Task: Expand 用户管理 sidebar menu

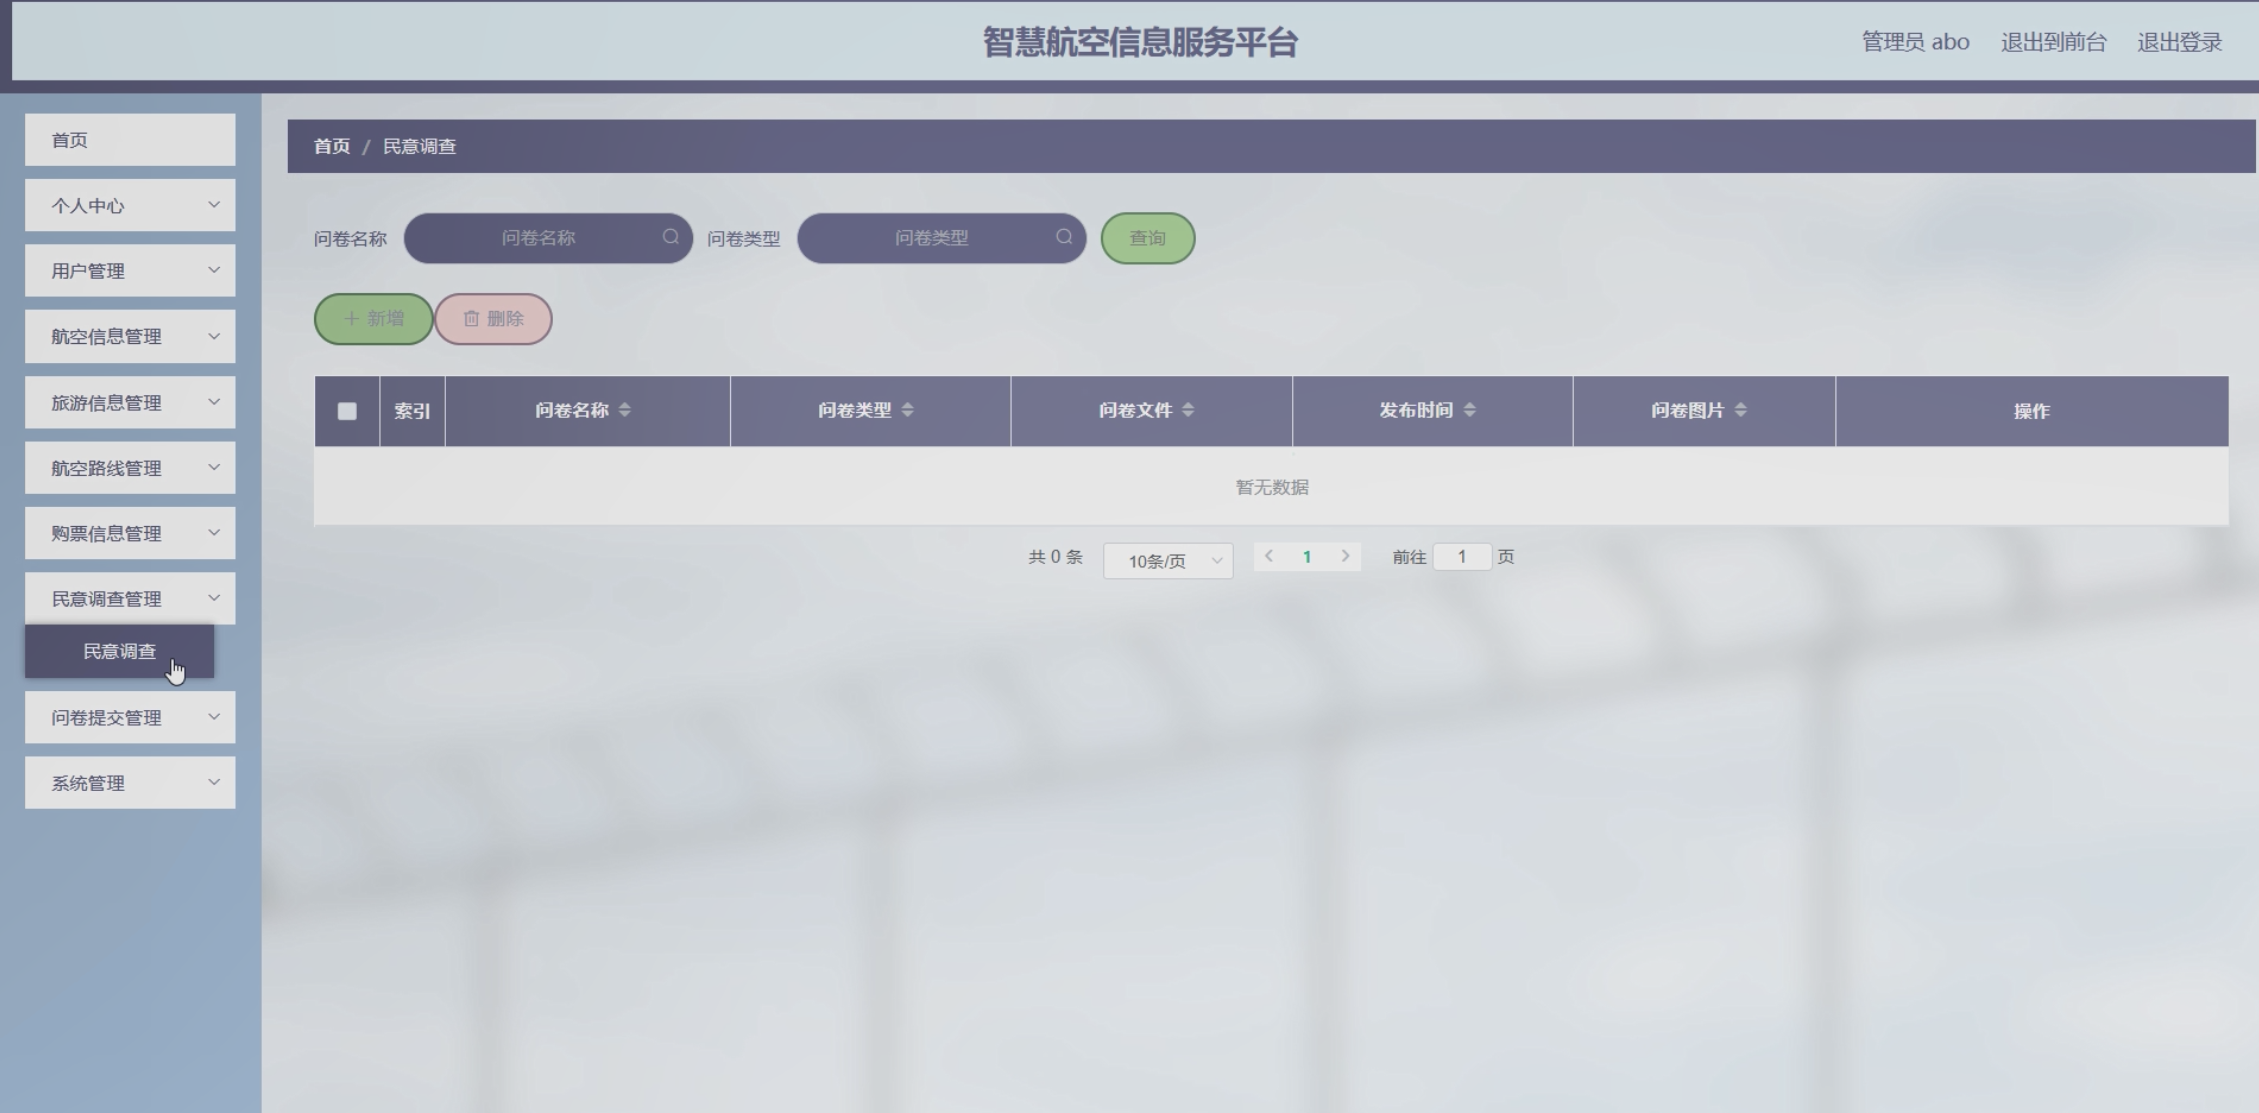Action: [130, 271]
